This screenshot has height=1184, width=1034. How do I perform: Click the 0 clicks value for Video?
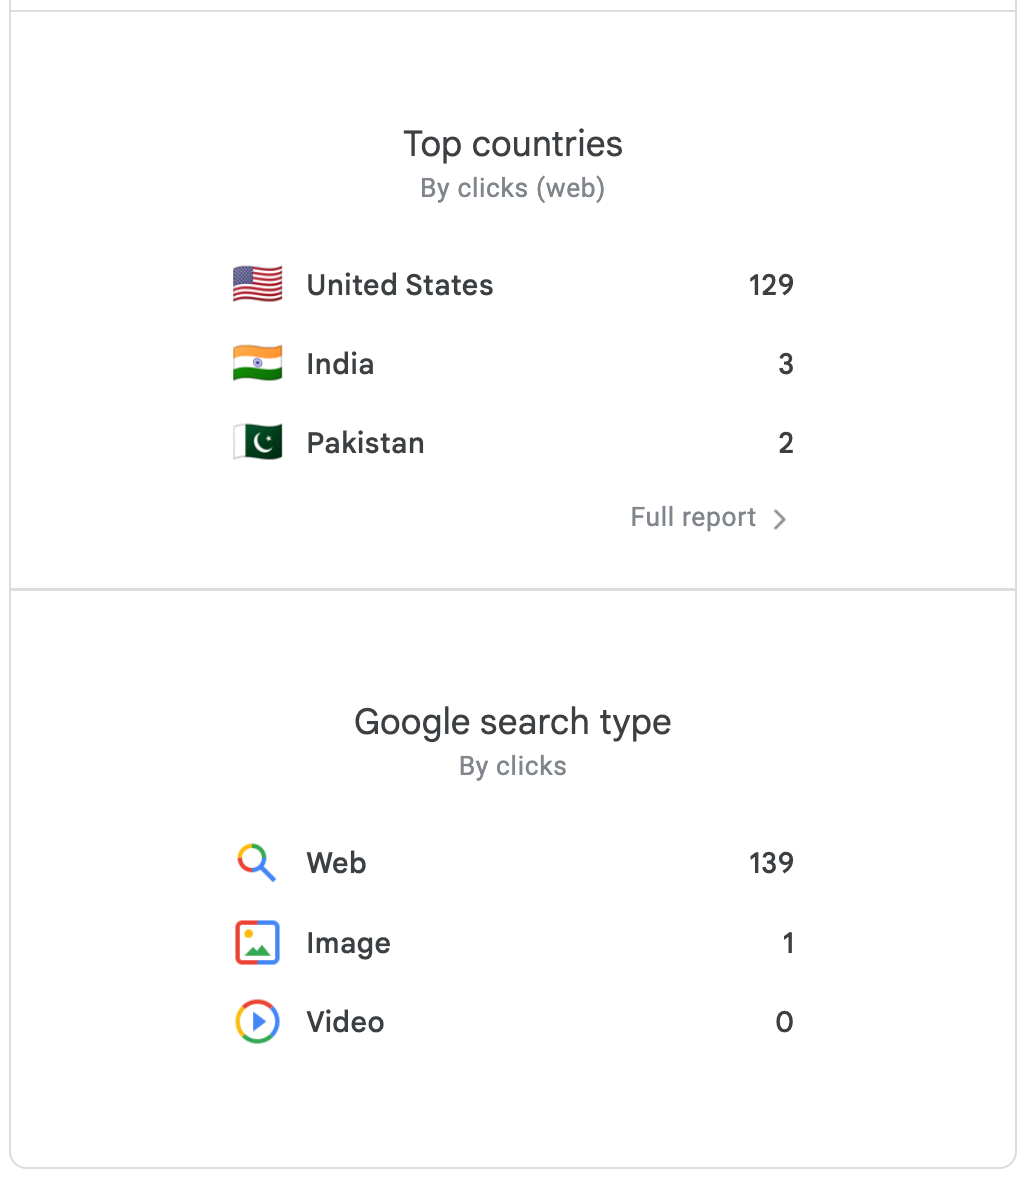click(x=784, y=1022)
